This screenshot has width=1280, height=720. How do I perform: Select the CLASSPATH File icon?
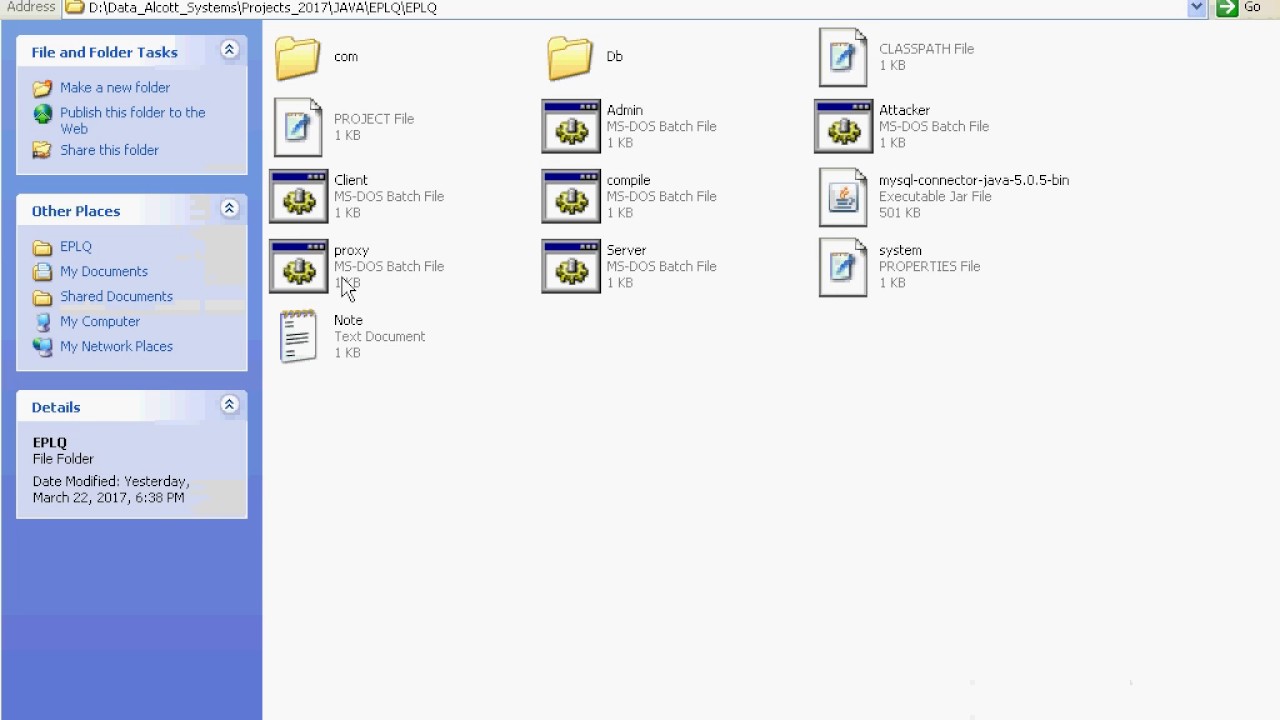pyautogui.click(x=843, y=57)
